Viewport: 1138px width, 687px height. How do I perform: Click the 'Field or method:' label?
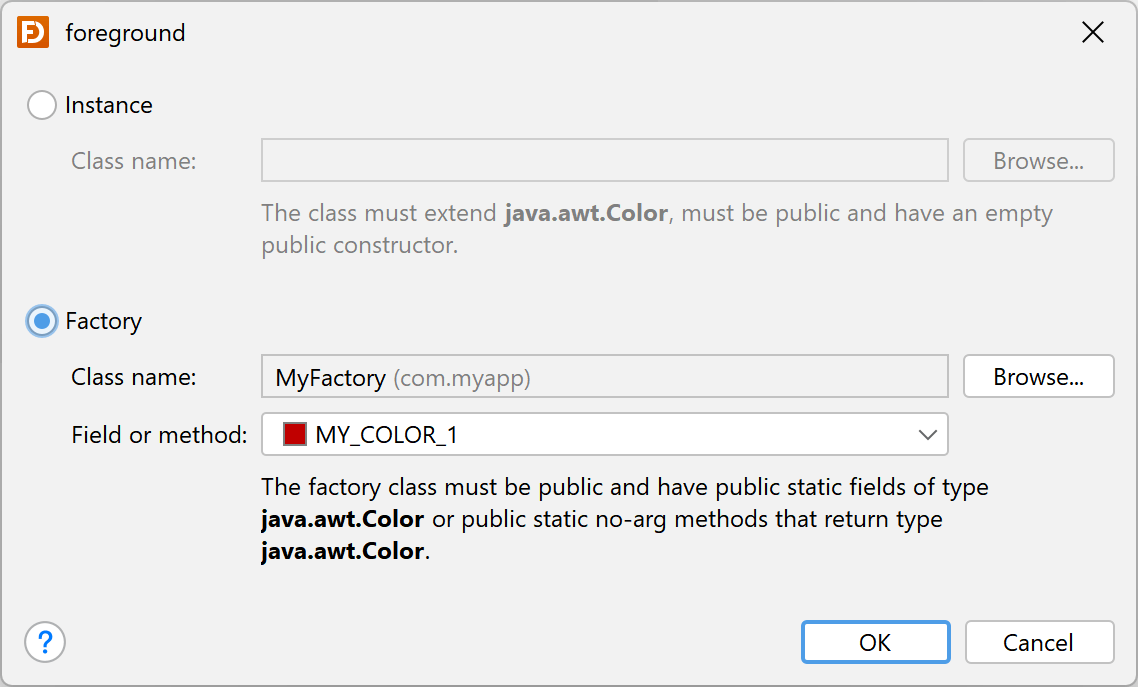pyautogui.click(x=160, y=435)
